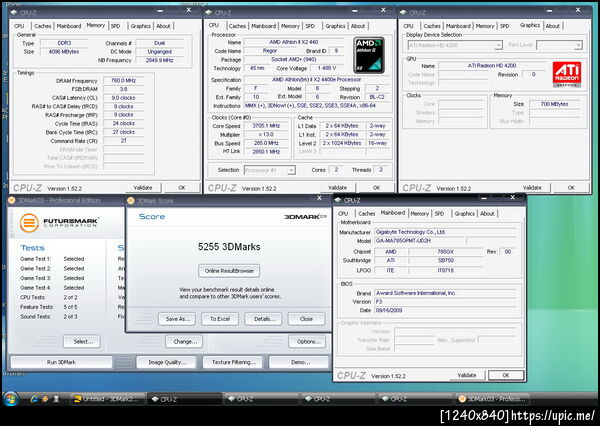
Task: Click the Close button in Score dialog
Action: [x=307, y=319]
